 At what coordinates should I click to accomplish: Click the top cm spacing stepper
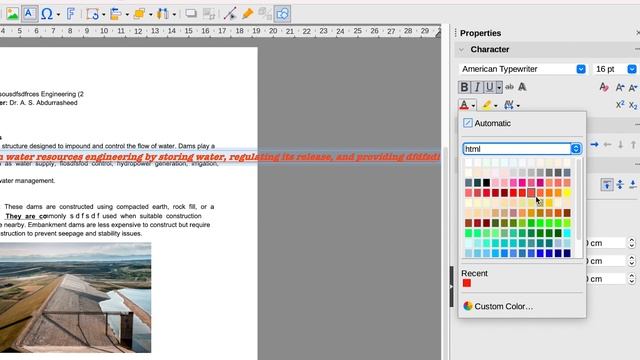tap(631, 243)
